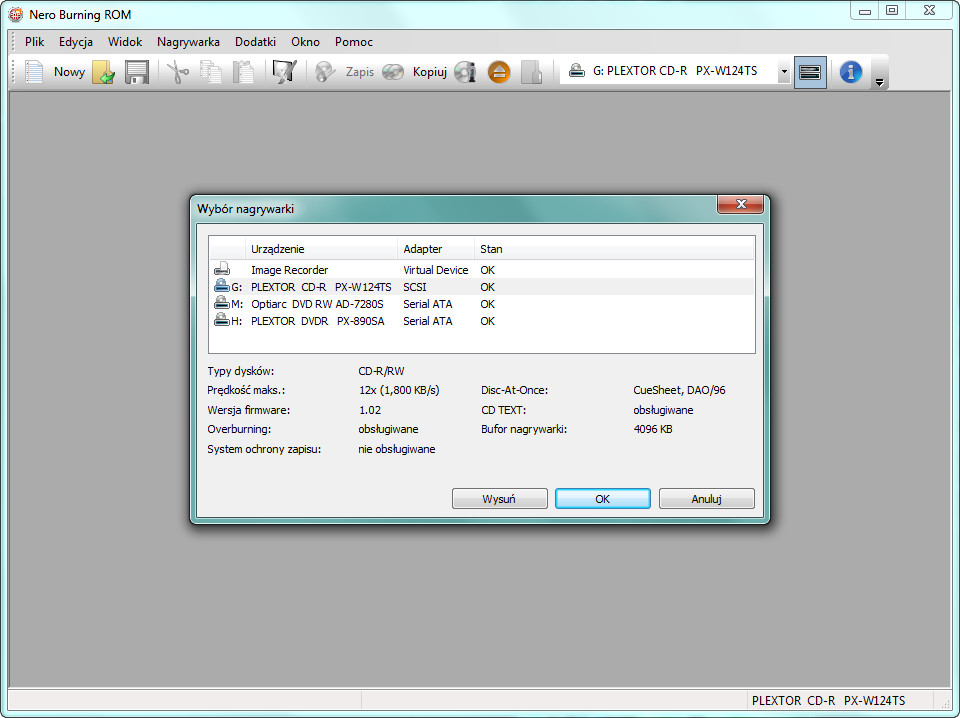Open the Okno menu

pyautogui.click(x=306, y=42)
